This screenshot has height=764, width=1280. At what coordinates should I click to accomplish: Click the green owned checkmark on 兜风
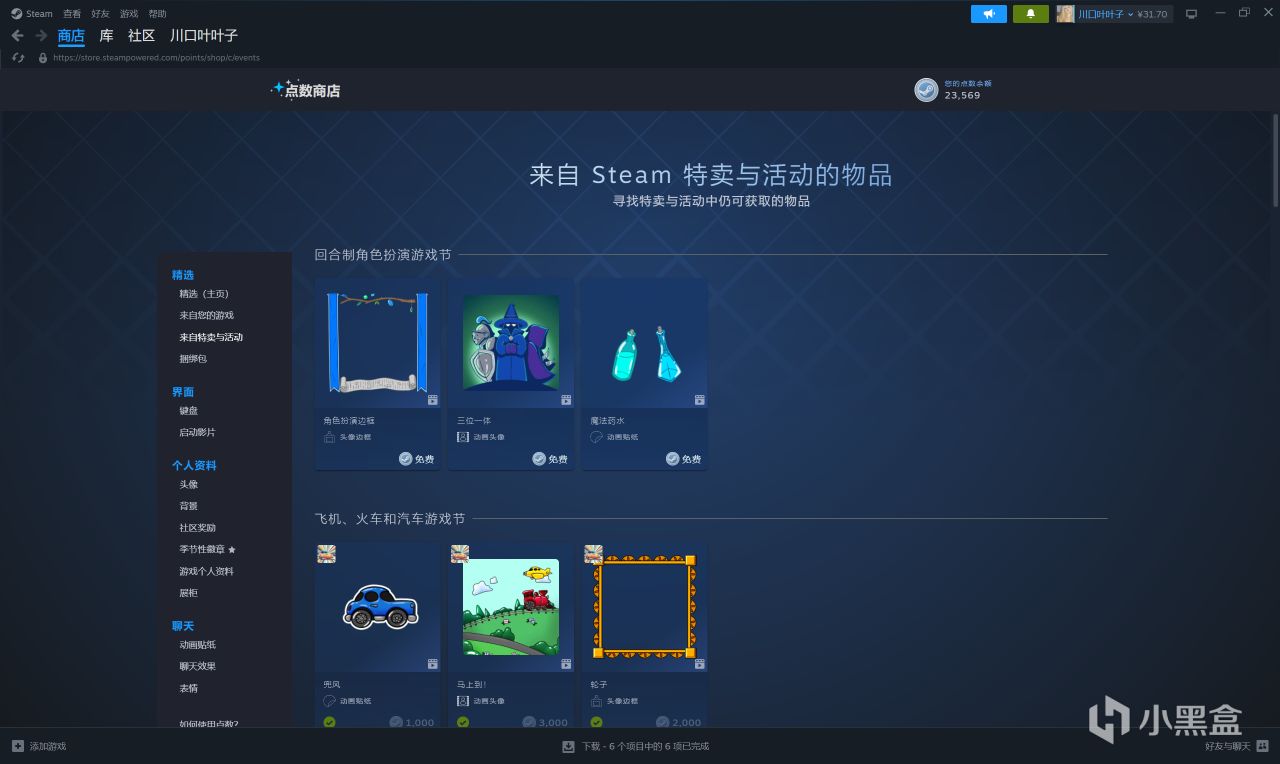330,722
